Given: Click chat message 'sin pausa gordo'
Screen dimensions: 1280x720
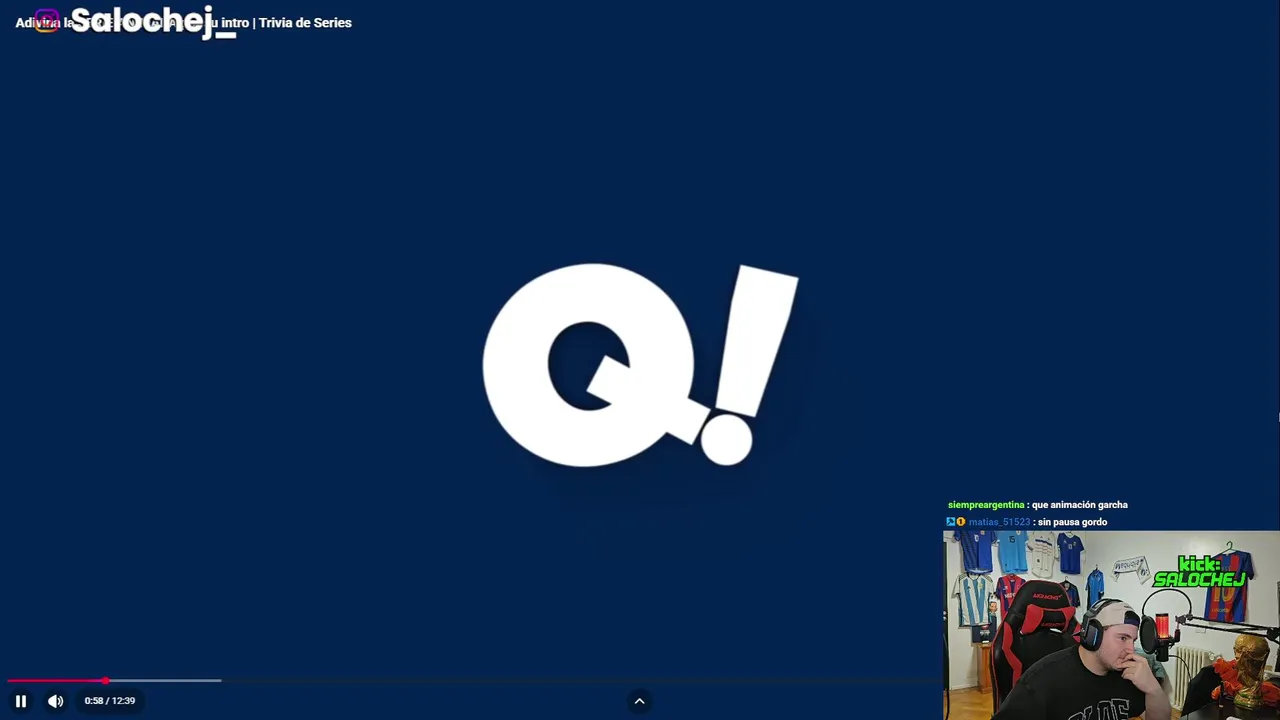Looking at the screenshot, I should pyautogui.click(x=1072, y=522).
